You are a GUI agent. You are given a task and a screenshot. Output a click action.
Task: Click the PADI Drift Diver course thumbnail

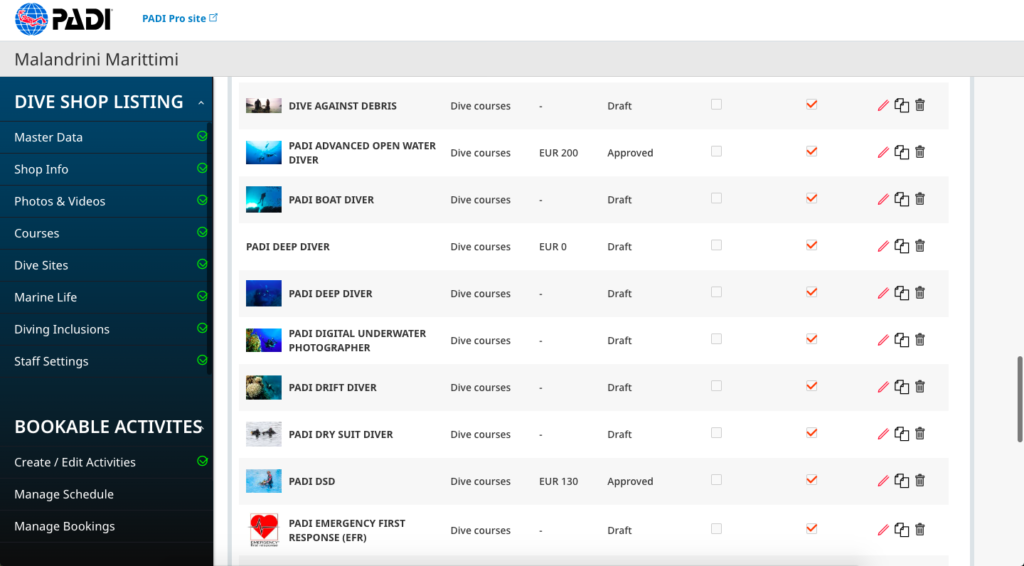pos(264,387)
